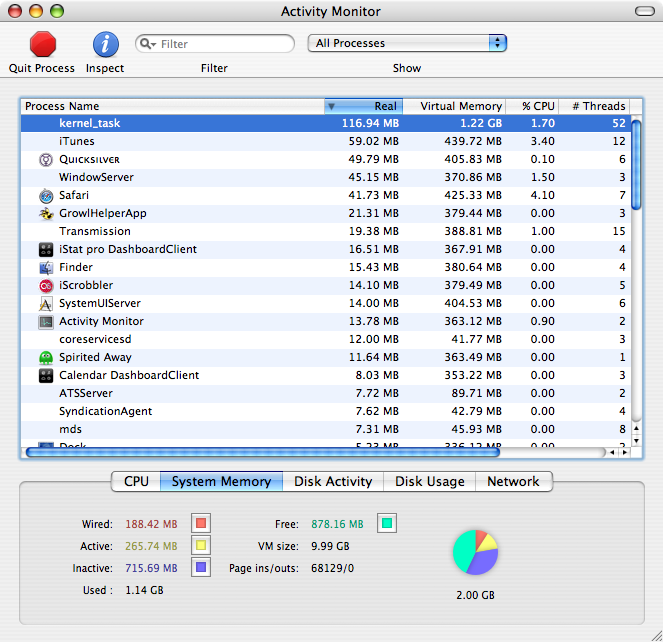The height and width of the screenshot is (642, 663).
Task: Select the coreservicesd process row
Action: (x=326, y=339)
